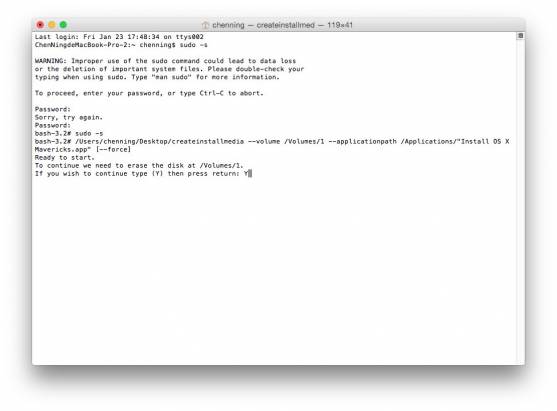Image resolution: width=557 pixels, height=411 pixels.
Task: Close the Terminal window with red button
Action: [40, 25]
